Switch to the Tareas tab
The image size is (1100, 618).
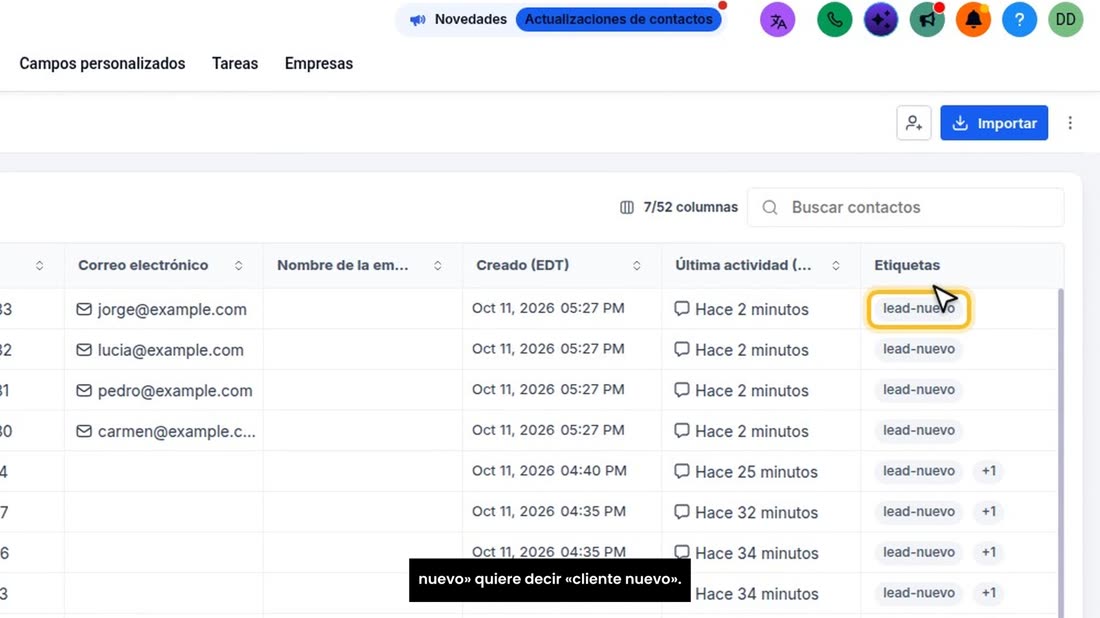click(235, 63)
